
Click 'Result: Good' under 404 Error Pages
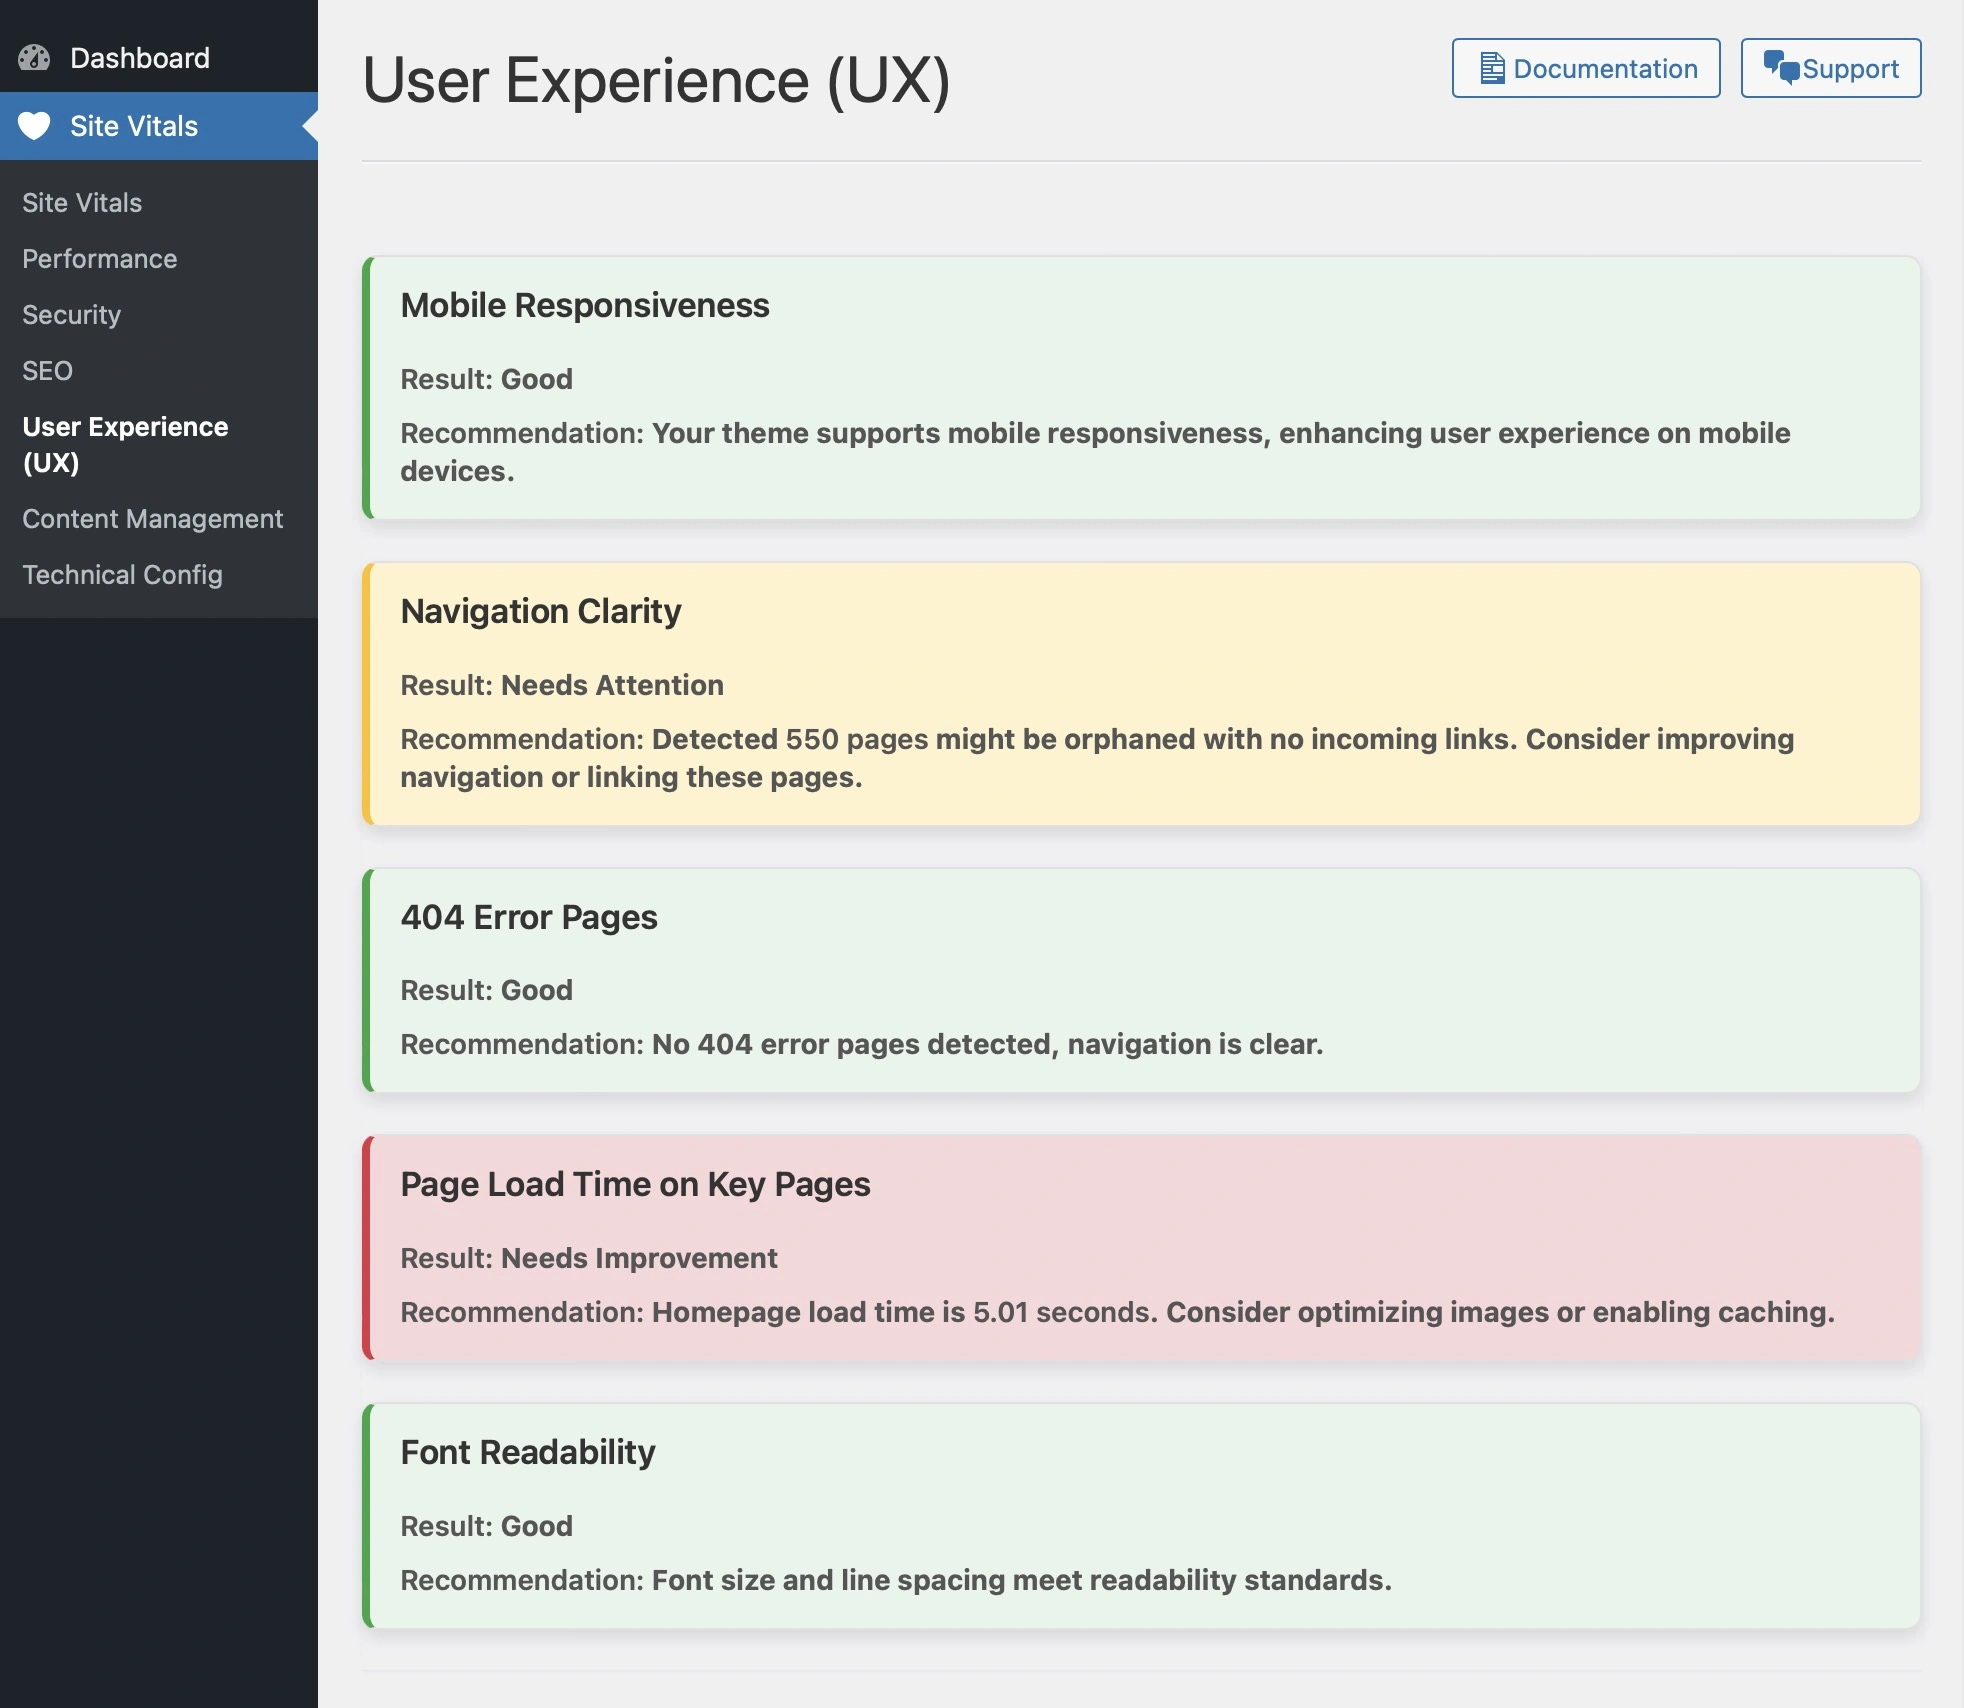click(x=487, y=990)
